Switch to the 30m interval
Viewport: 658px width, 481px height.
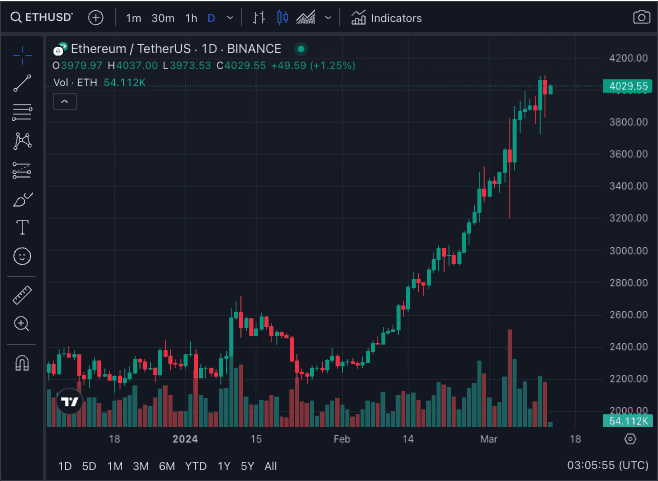point(163,18)
